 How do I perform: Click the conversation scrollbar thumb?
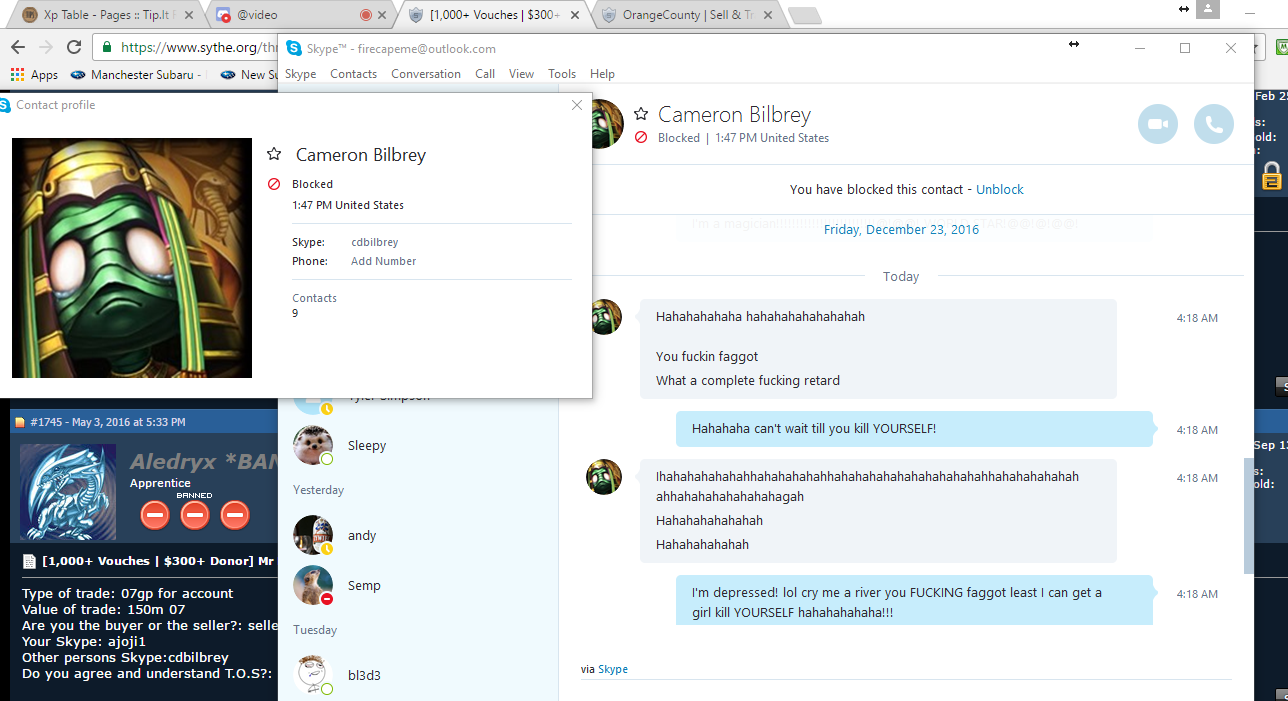(x=1248, y=516)
